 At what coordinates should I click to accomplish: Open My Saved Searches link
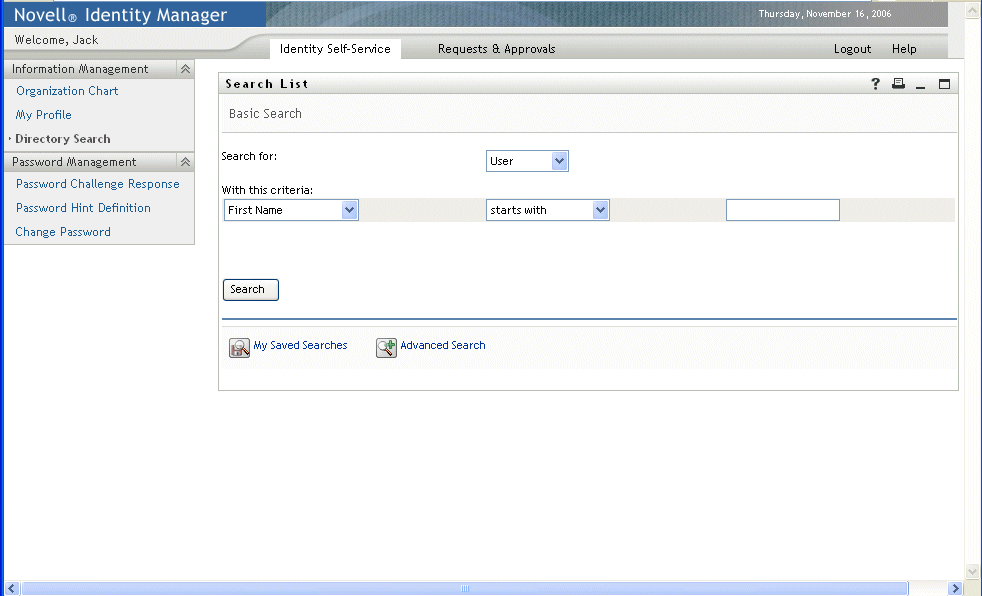[x=300, y=346]
